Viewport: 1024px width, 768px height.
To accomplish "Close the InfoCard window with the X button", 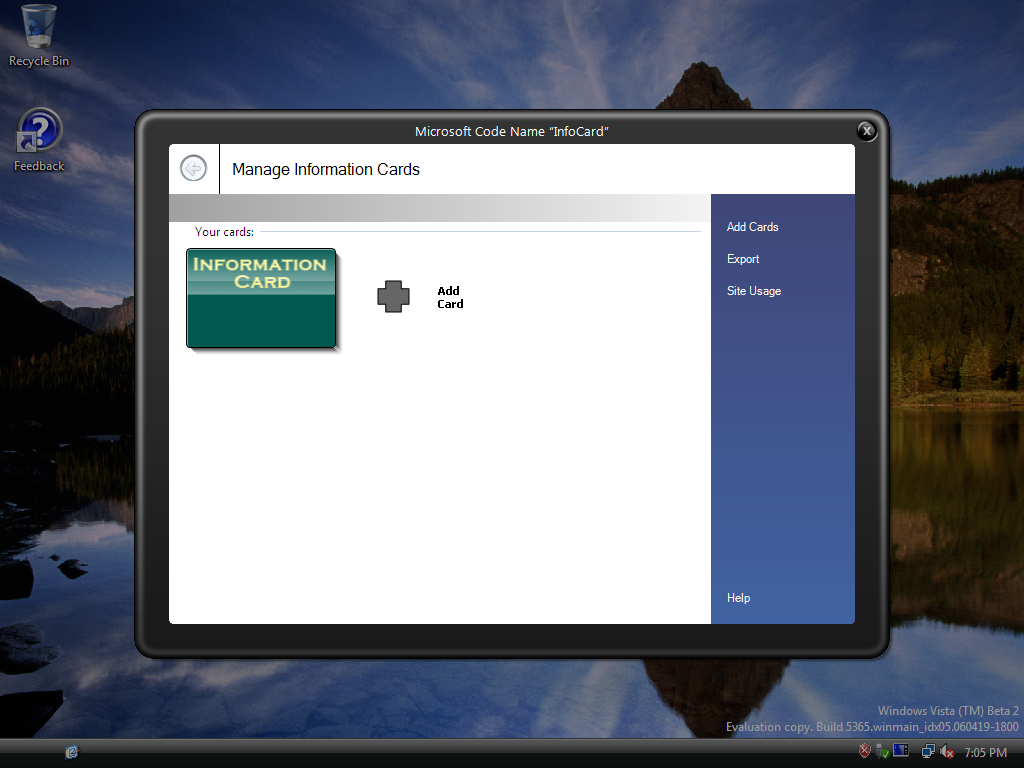I will pos(867,131).
